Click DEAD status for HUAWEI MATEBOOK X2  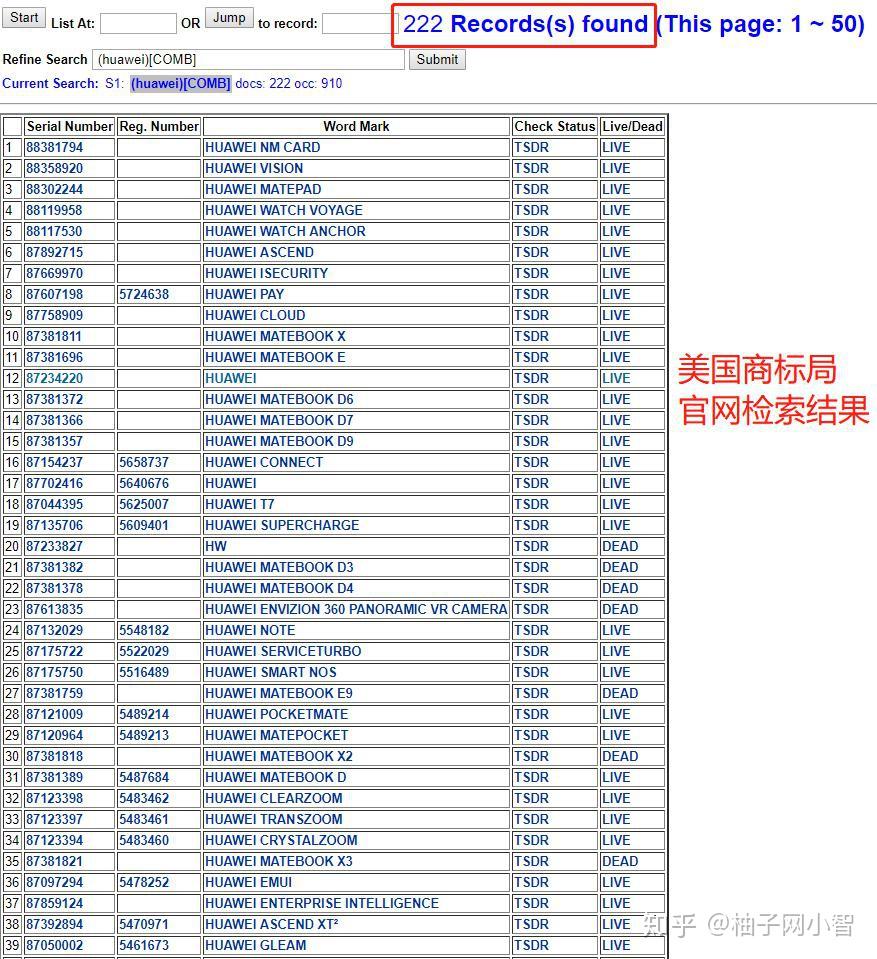point(620,756)
